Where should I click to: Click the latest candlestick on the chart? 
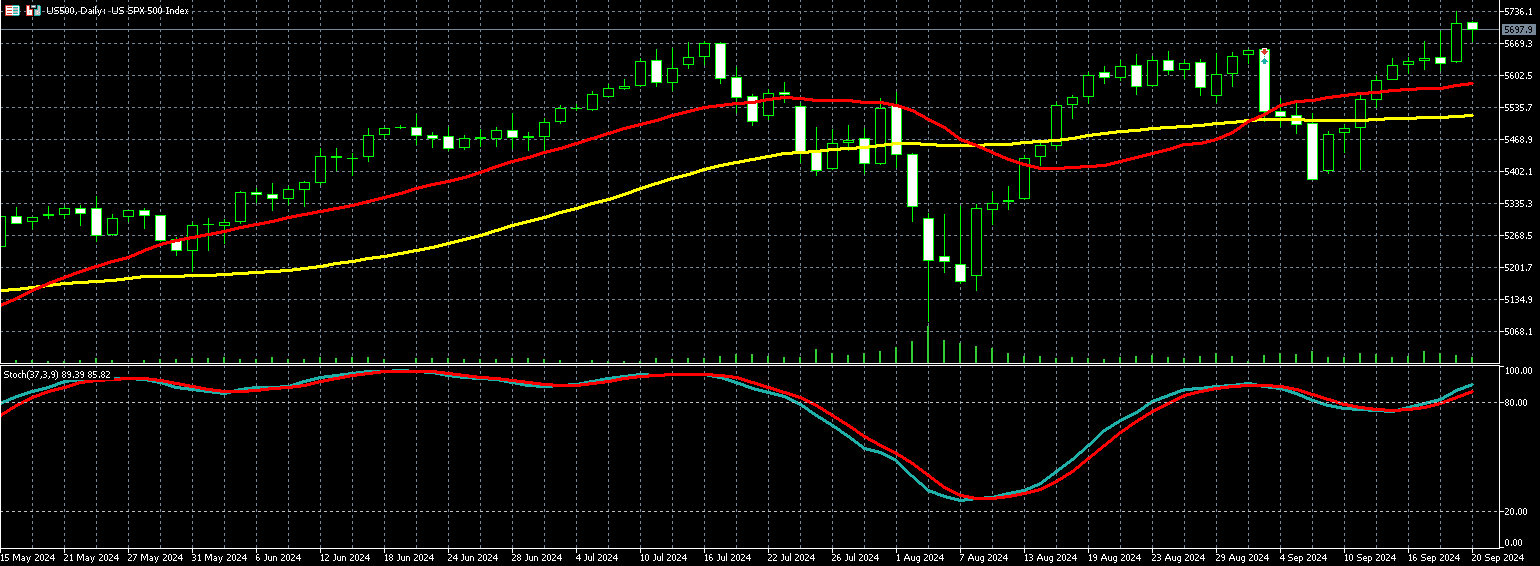(1472, 27)
